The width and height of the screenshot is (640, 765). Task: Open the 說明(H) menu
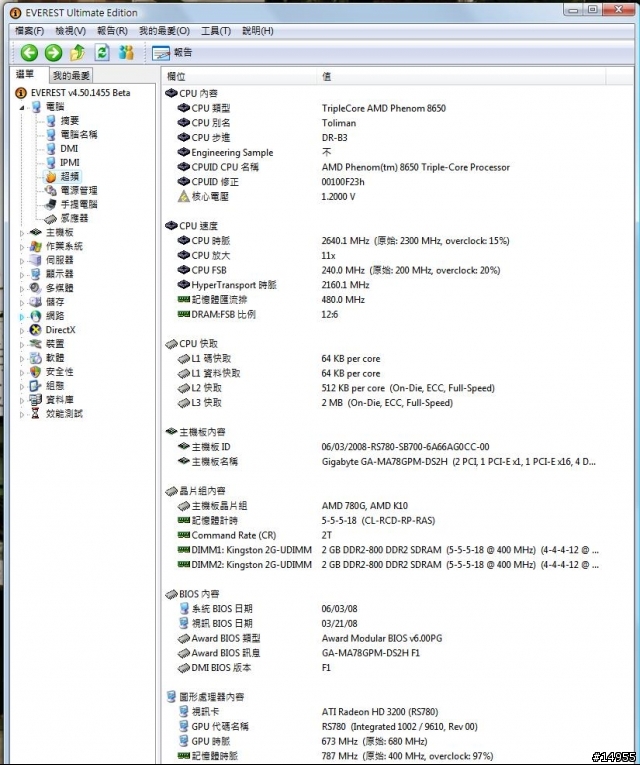click(x=258, y=31)
